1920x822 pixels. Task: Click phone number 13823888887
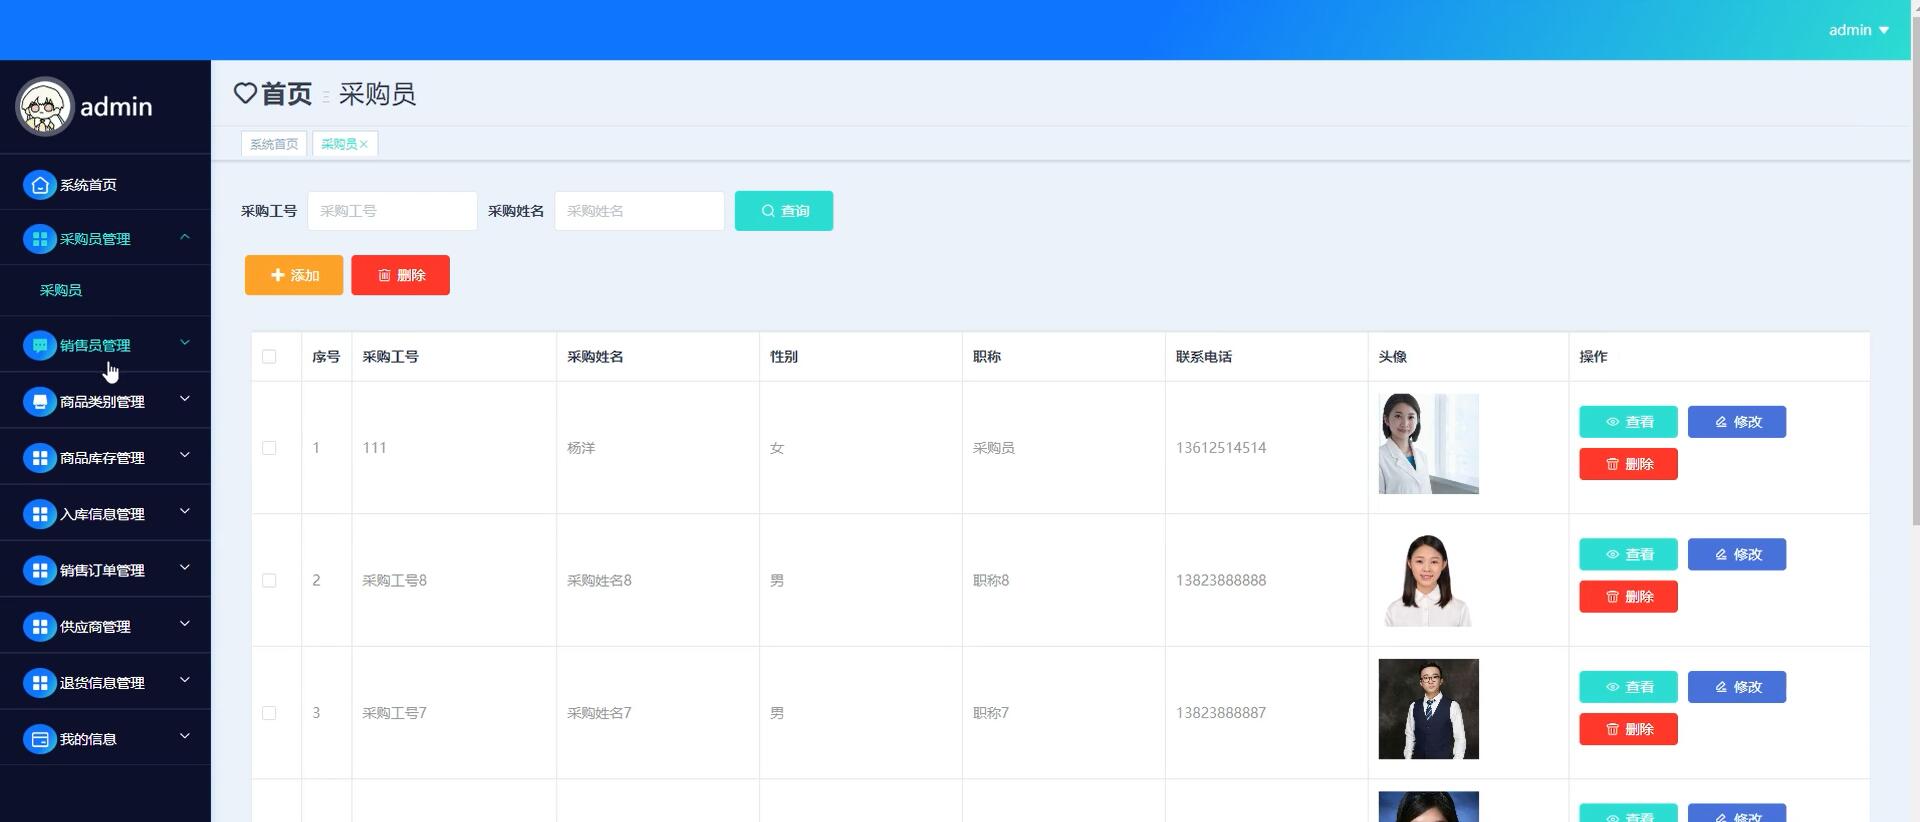(x=1221, y=713)
